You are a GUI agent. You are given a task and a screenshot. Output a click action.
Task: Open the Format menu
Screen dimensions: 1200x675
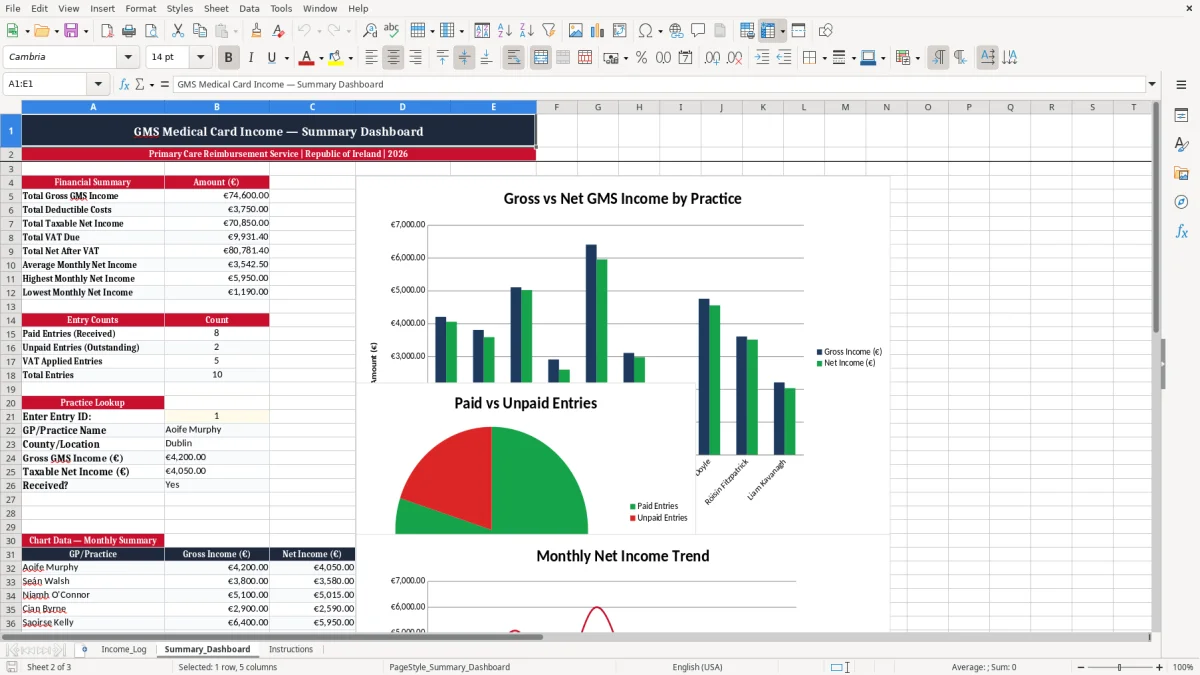point(140,8)
